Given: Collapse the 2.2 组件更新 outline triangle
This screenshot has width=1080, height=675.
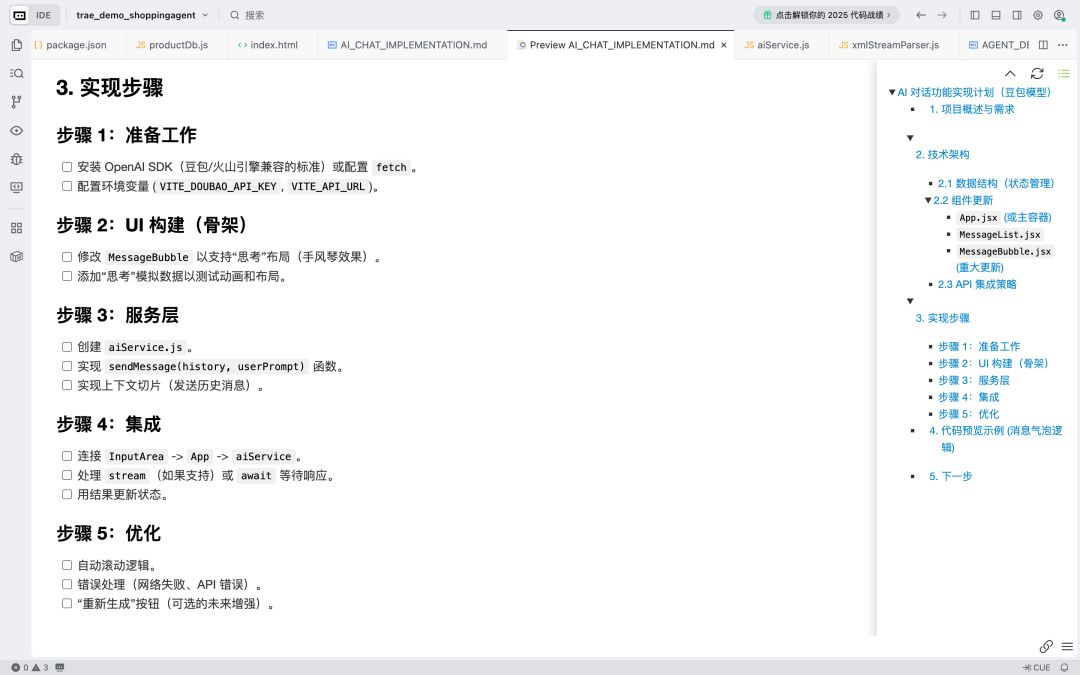Looking at the screenshot, I should point(928,200).
